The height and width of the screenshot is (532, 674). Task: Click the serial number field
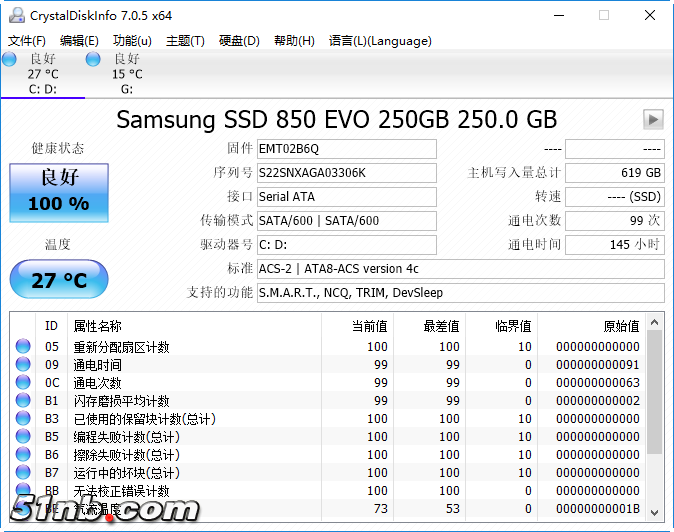[x=346, y=173]
